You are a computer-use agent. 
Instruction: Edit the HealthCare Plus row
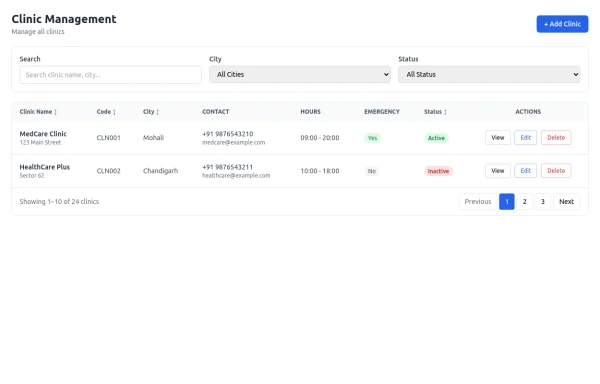click(525, 171)
